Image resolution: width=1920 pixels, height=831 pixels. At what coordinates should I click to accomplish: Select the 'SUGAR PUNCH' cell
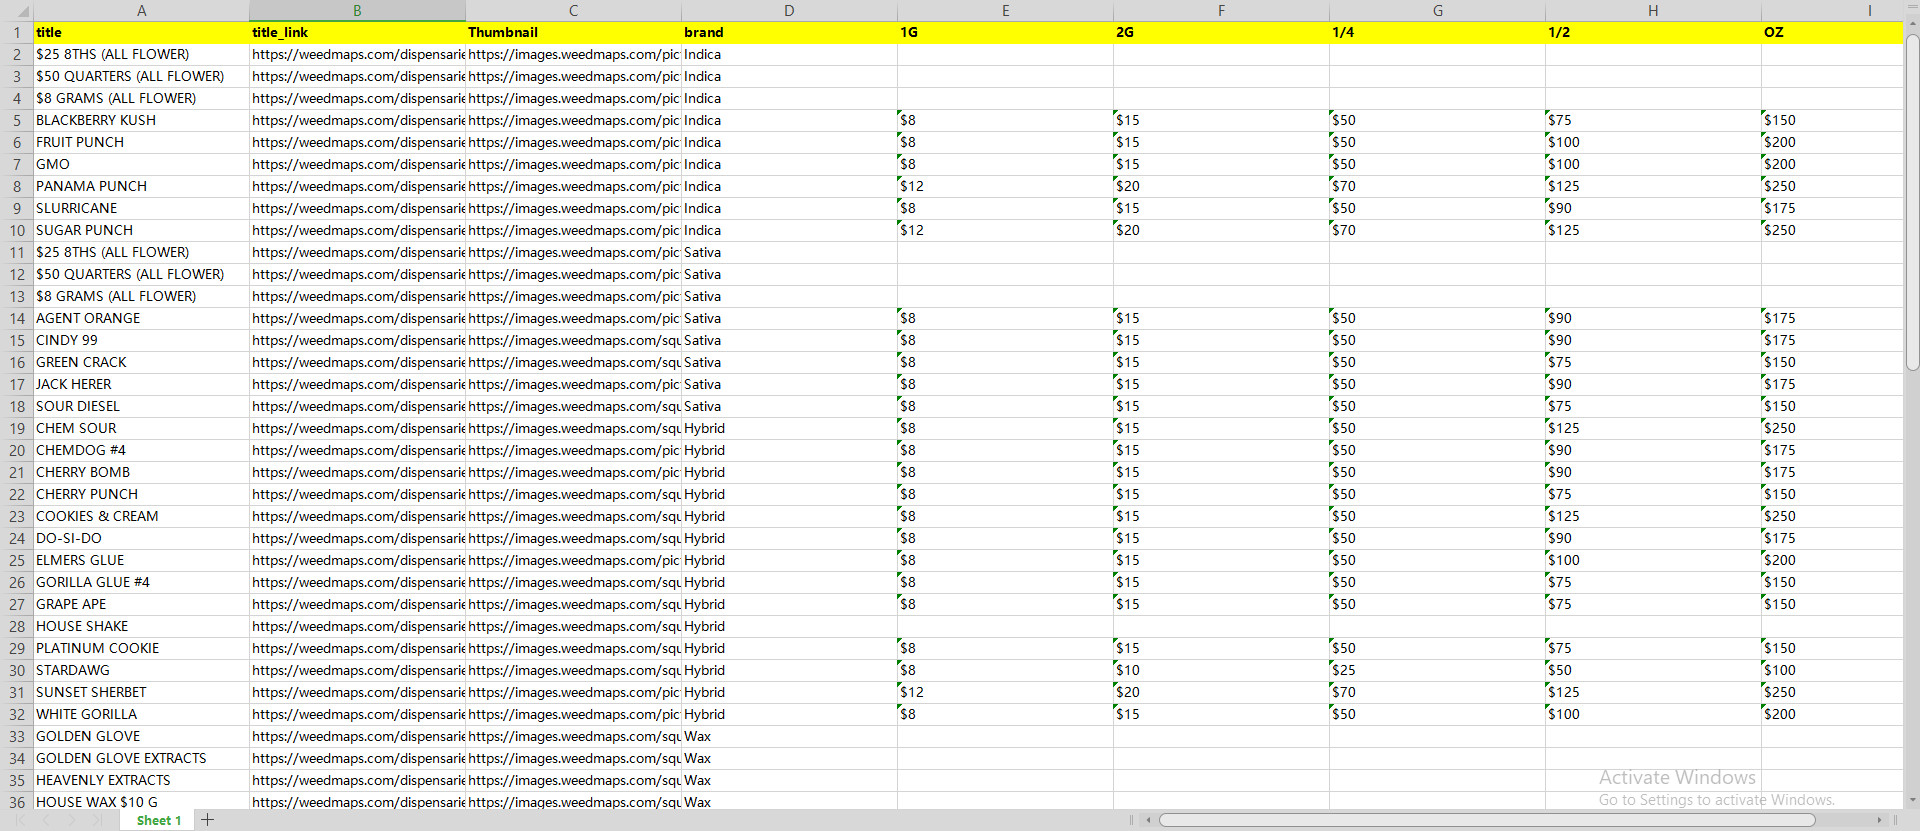141,230
